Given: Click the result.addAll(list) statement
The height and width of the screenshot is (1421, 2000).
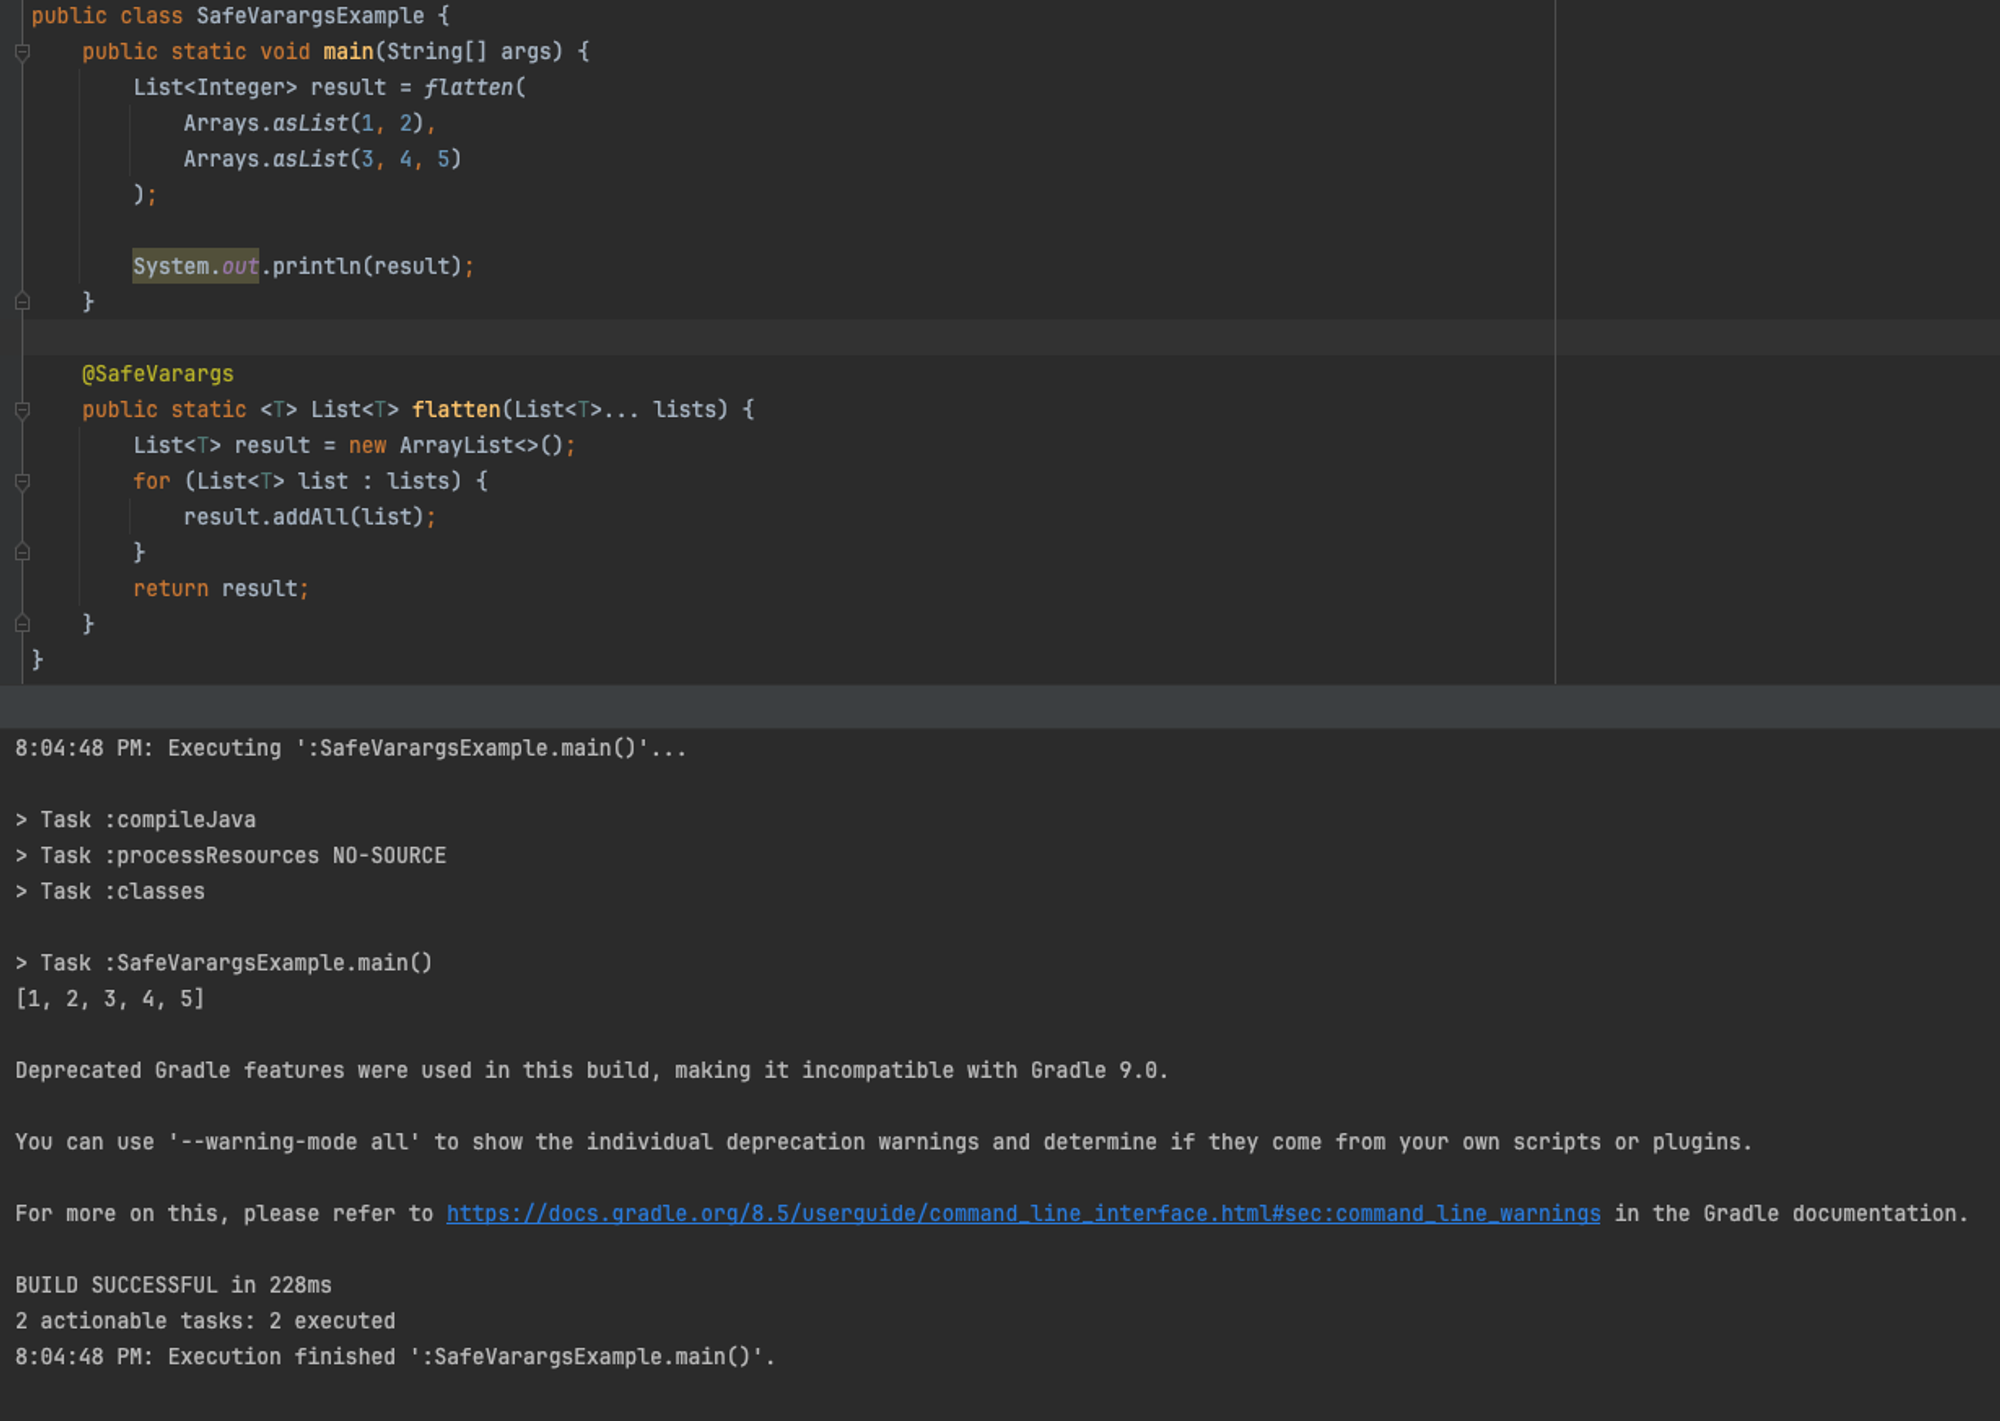Looking at the screenshot, I should click(x=308, y=517).
